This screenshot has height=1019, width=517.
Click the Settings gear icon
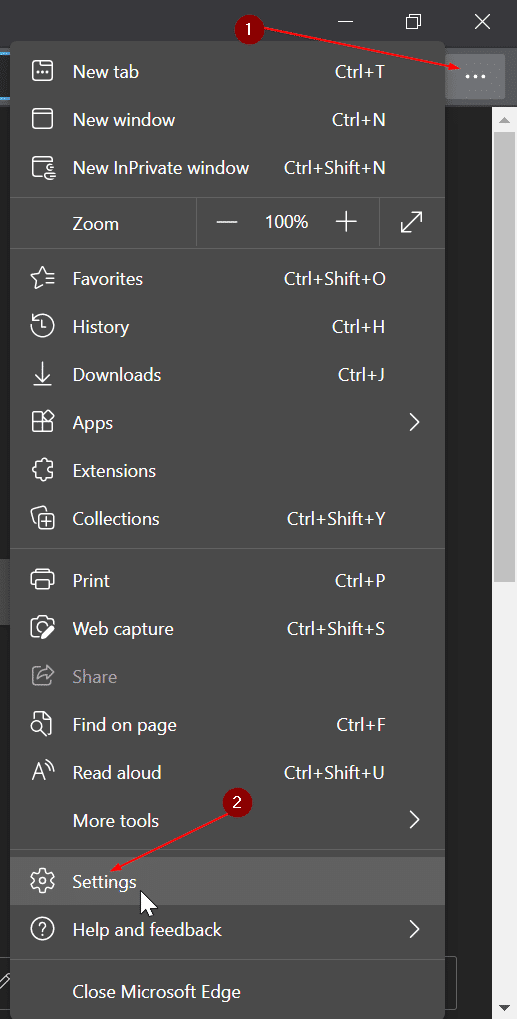pos(43,881)
